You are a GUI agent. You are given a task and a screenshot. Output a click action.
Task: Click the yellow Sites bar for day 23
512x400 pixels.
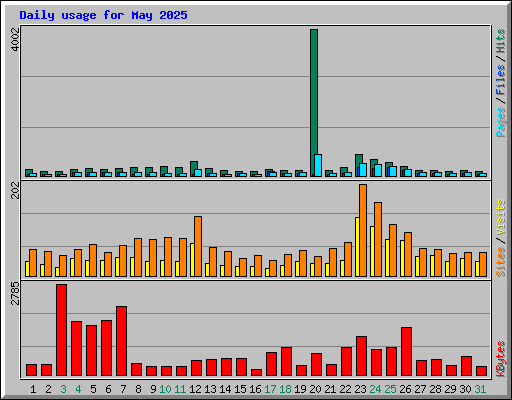point(357,247)
